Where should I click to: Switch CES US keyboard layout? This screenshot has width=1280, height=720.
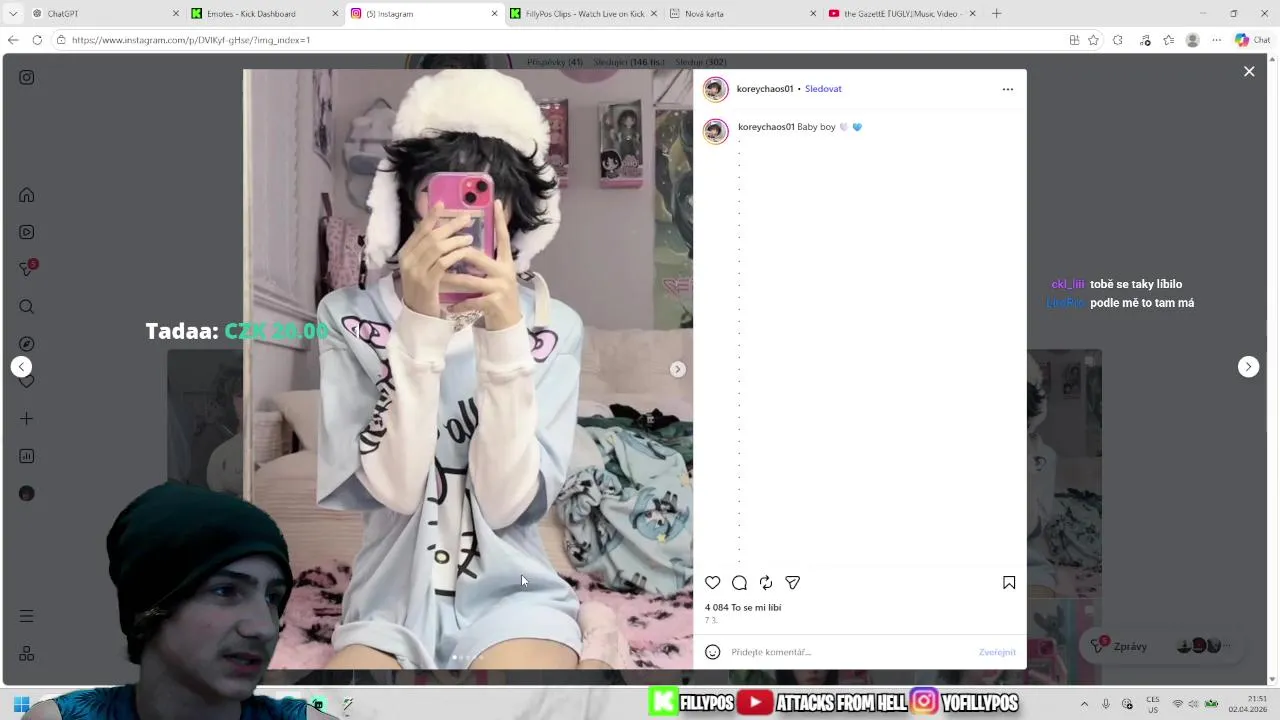click(1153, 704)
